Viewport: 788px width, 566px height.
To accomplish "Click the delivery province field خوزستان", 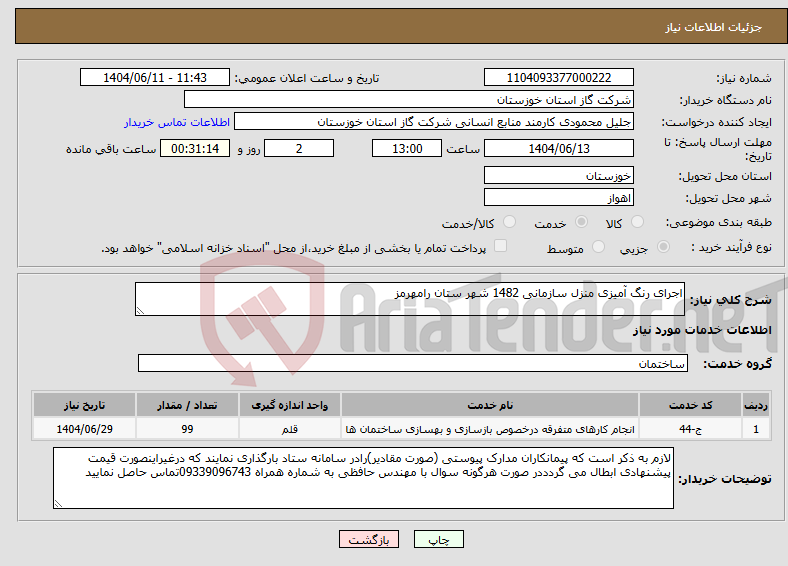I will coord(558,175).
